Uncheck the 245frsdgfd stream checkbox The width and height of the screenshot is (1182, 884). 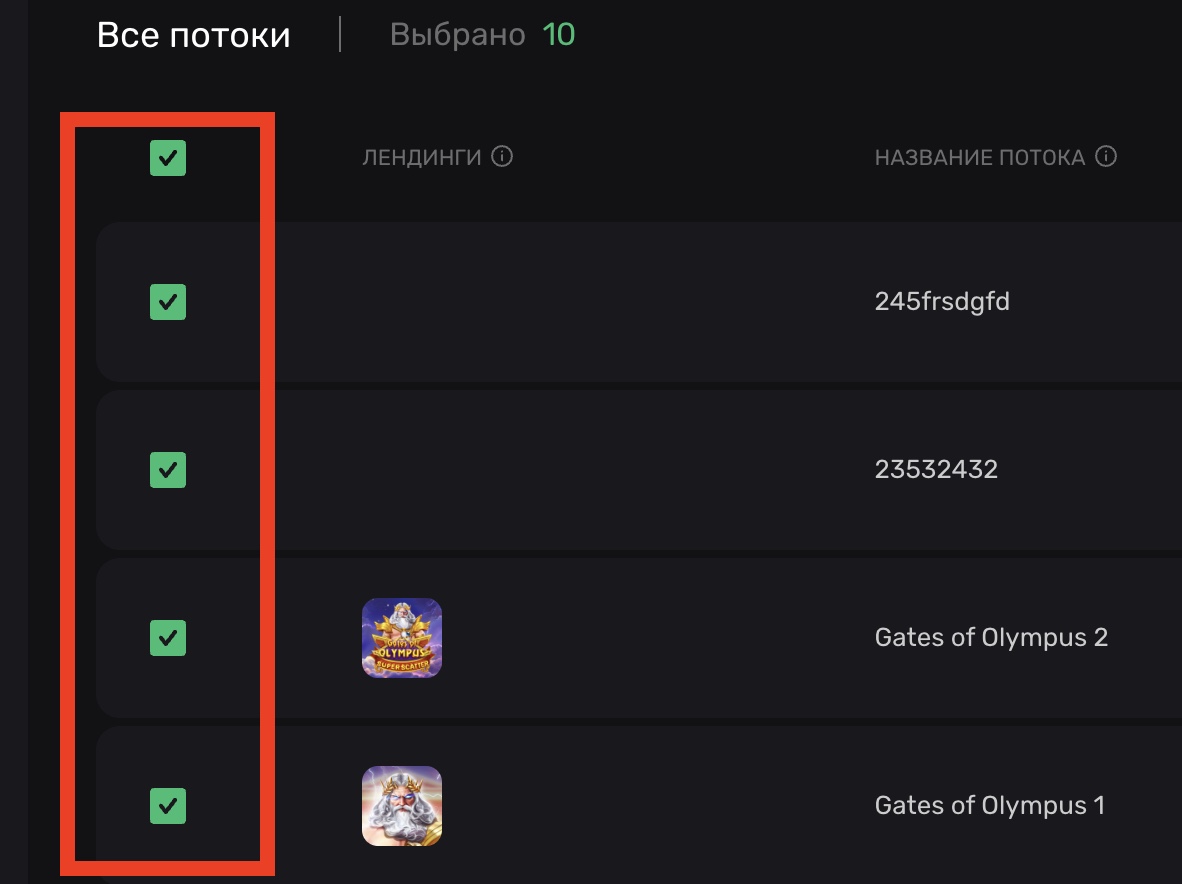pos(168,302)
